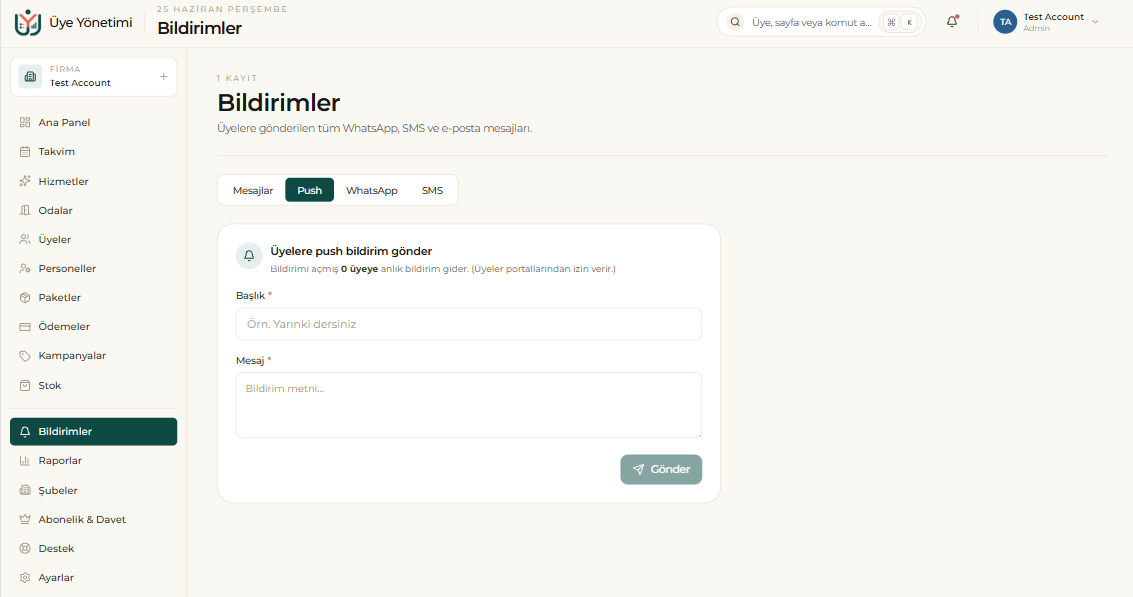The width and height of the screenshot is (1133, 597).
Task: Click the Ana Panel dashboard icon
Action: tap(25, 122)
